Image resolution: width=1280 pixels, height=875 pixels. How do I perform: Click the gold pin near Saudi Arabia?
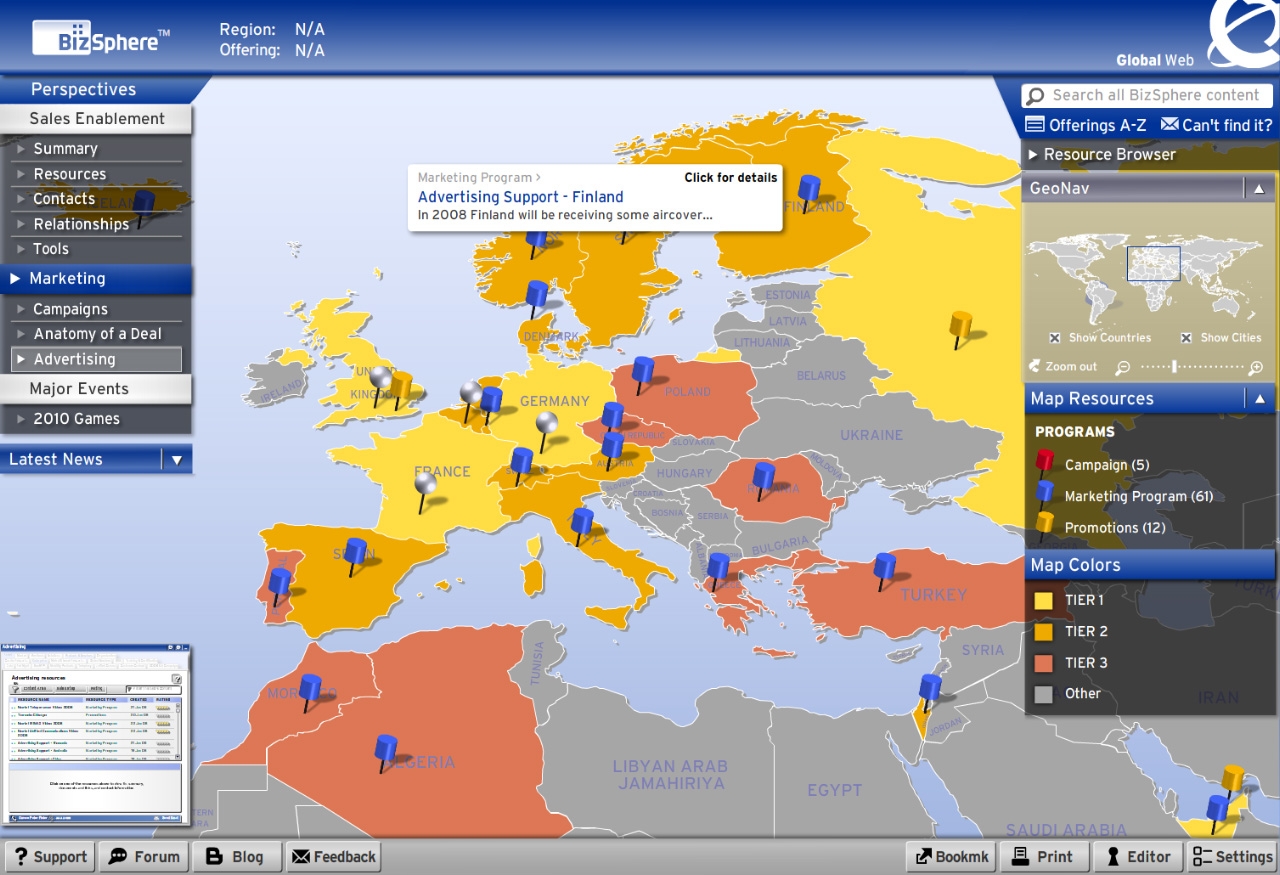click(1233, 779)
